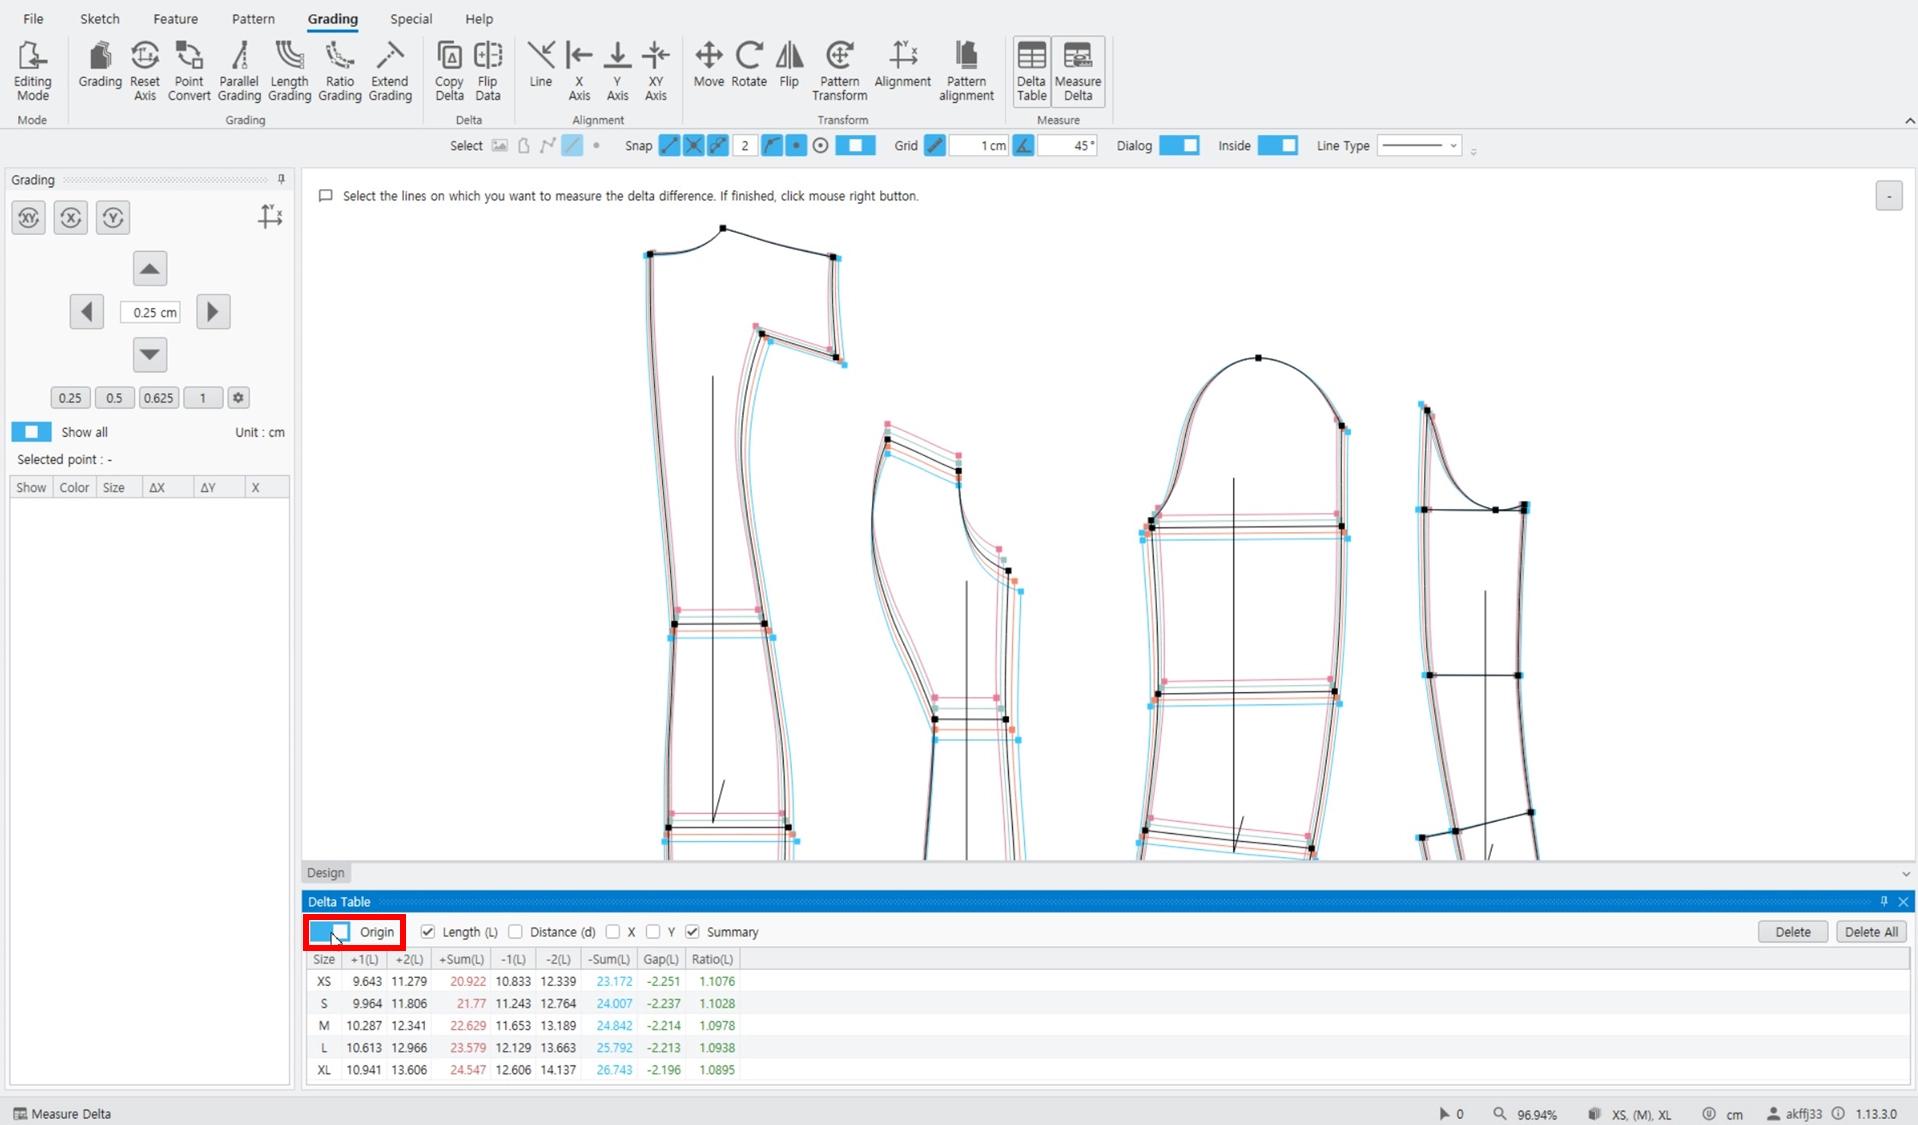Open the Ratio Grading tool
1918x1125 pixels.
click(x=340, y=71)
